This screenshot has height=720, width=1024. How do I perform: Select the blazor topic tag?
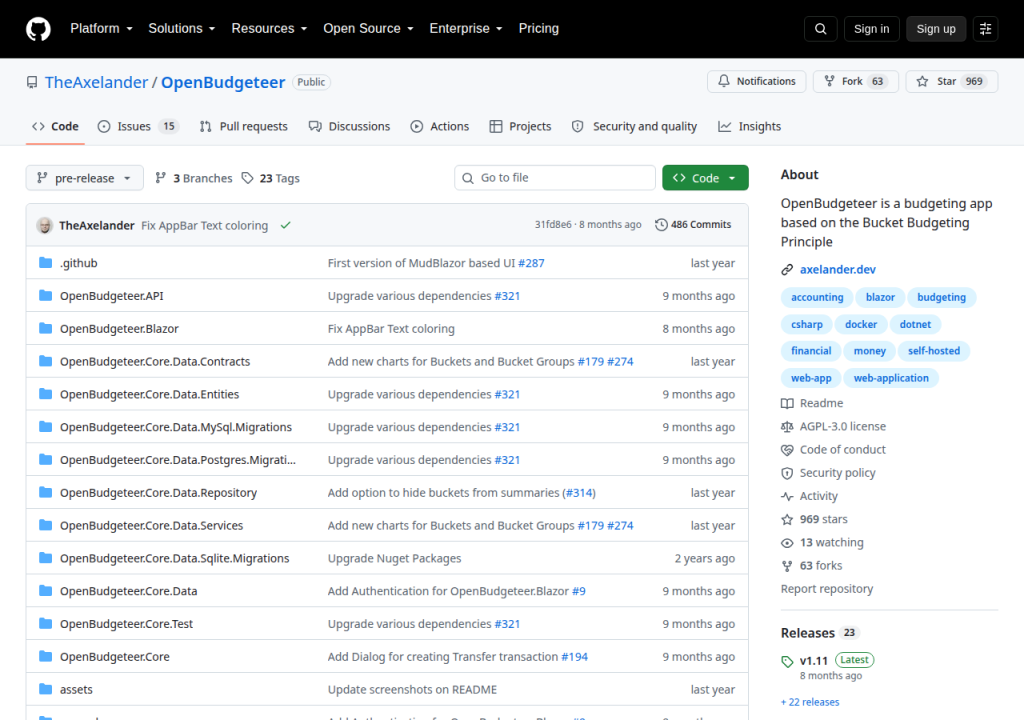pos(880,297)
